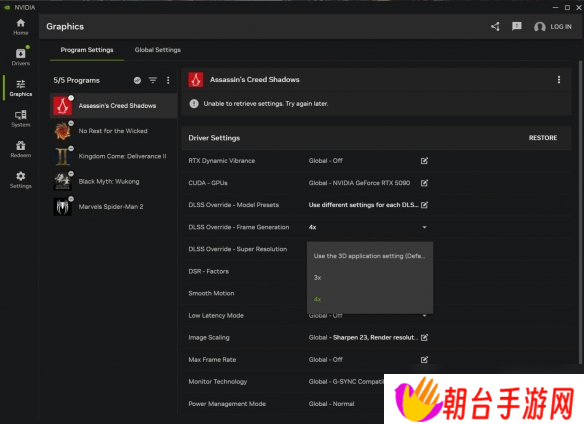
Task: Choose 3x frame generation option
Action: (x=370, y=278)
